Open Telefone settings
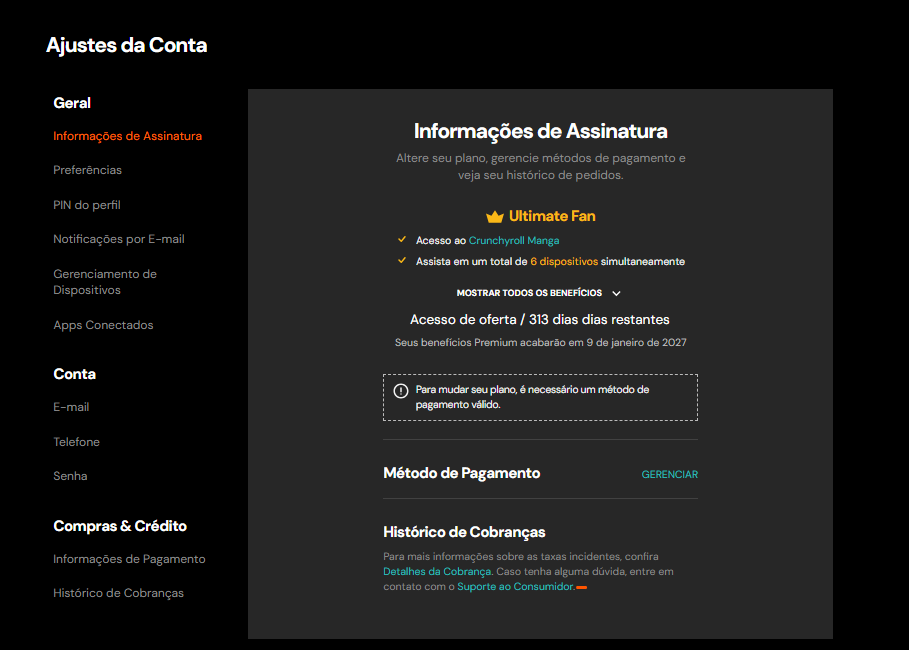Screen dimensions: 909x650 click(76, 441)
